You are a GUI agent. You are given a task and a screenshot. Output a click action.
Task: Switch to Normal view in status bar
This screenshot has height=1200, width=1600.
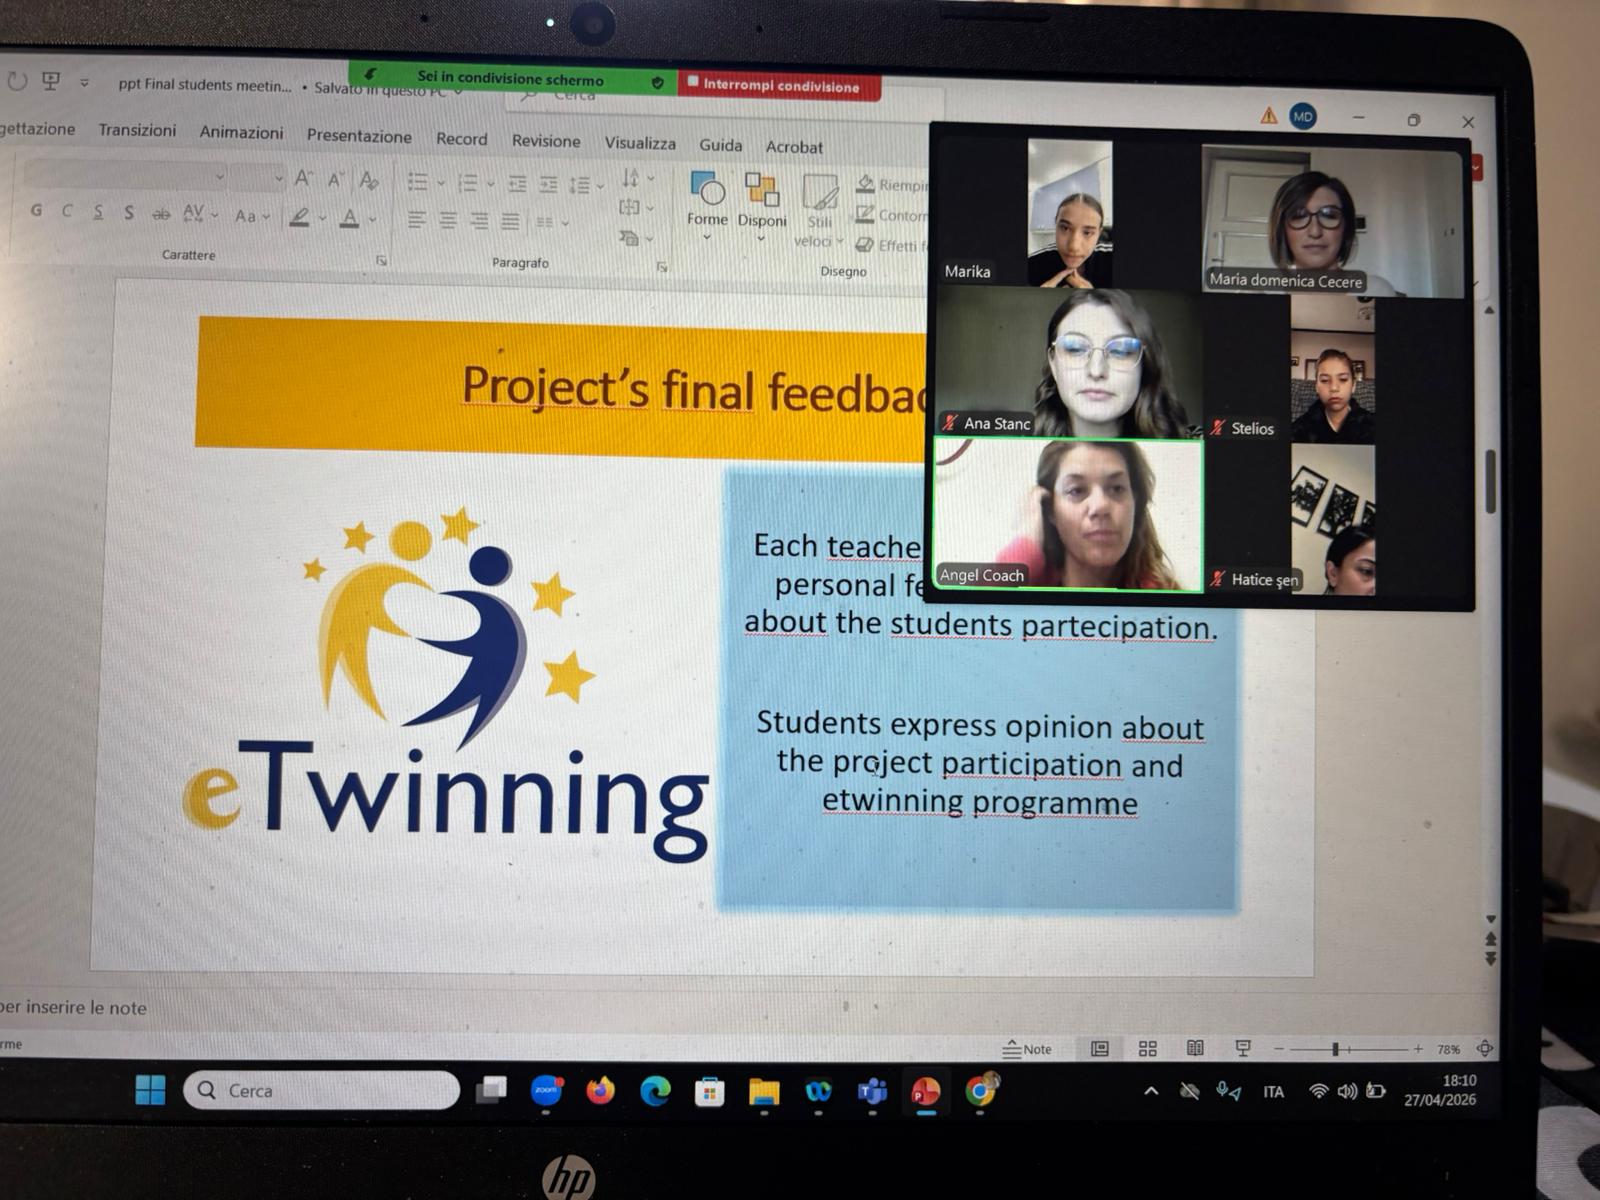(x=1100, y=1049)
